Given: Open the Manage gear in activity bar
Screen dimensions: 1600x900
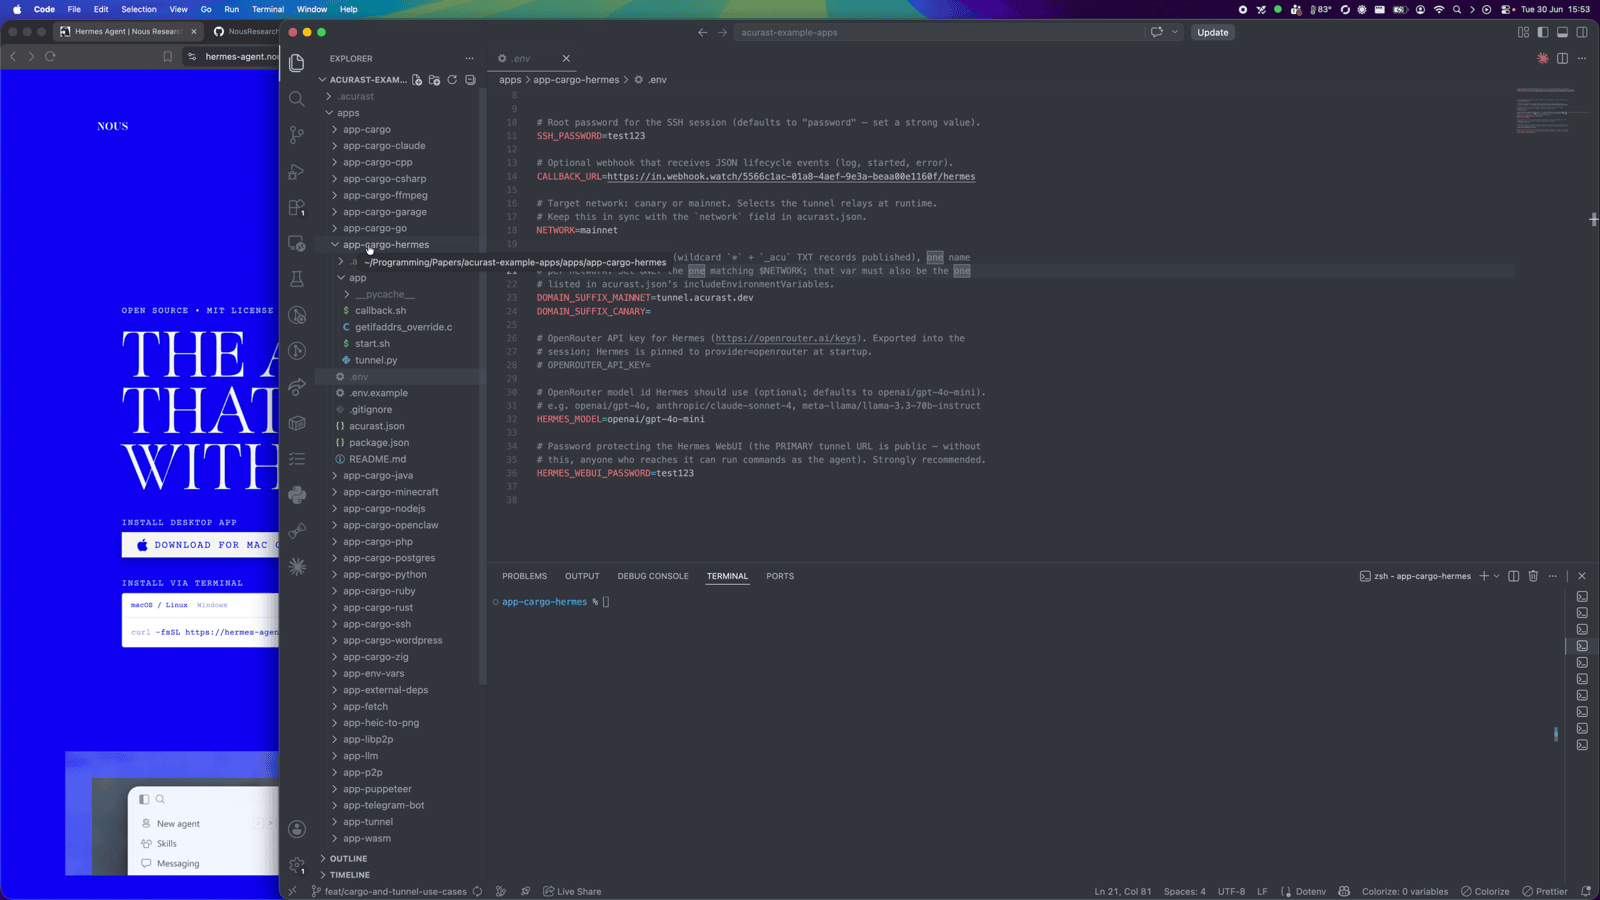Looking at the screenshot, I should (x=297, y=865).
